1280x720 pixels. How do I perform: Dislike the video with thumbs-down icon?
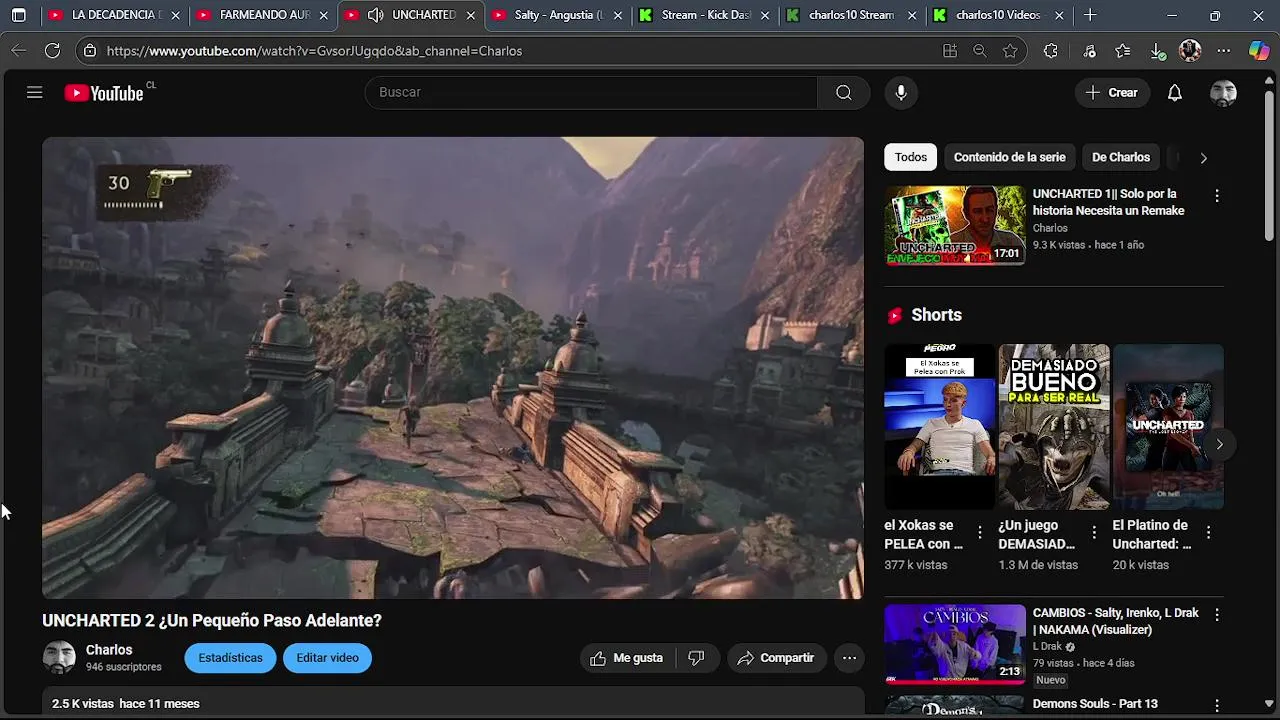click(x=696, y=658)
